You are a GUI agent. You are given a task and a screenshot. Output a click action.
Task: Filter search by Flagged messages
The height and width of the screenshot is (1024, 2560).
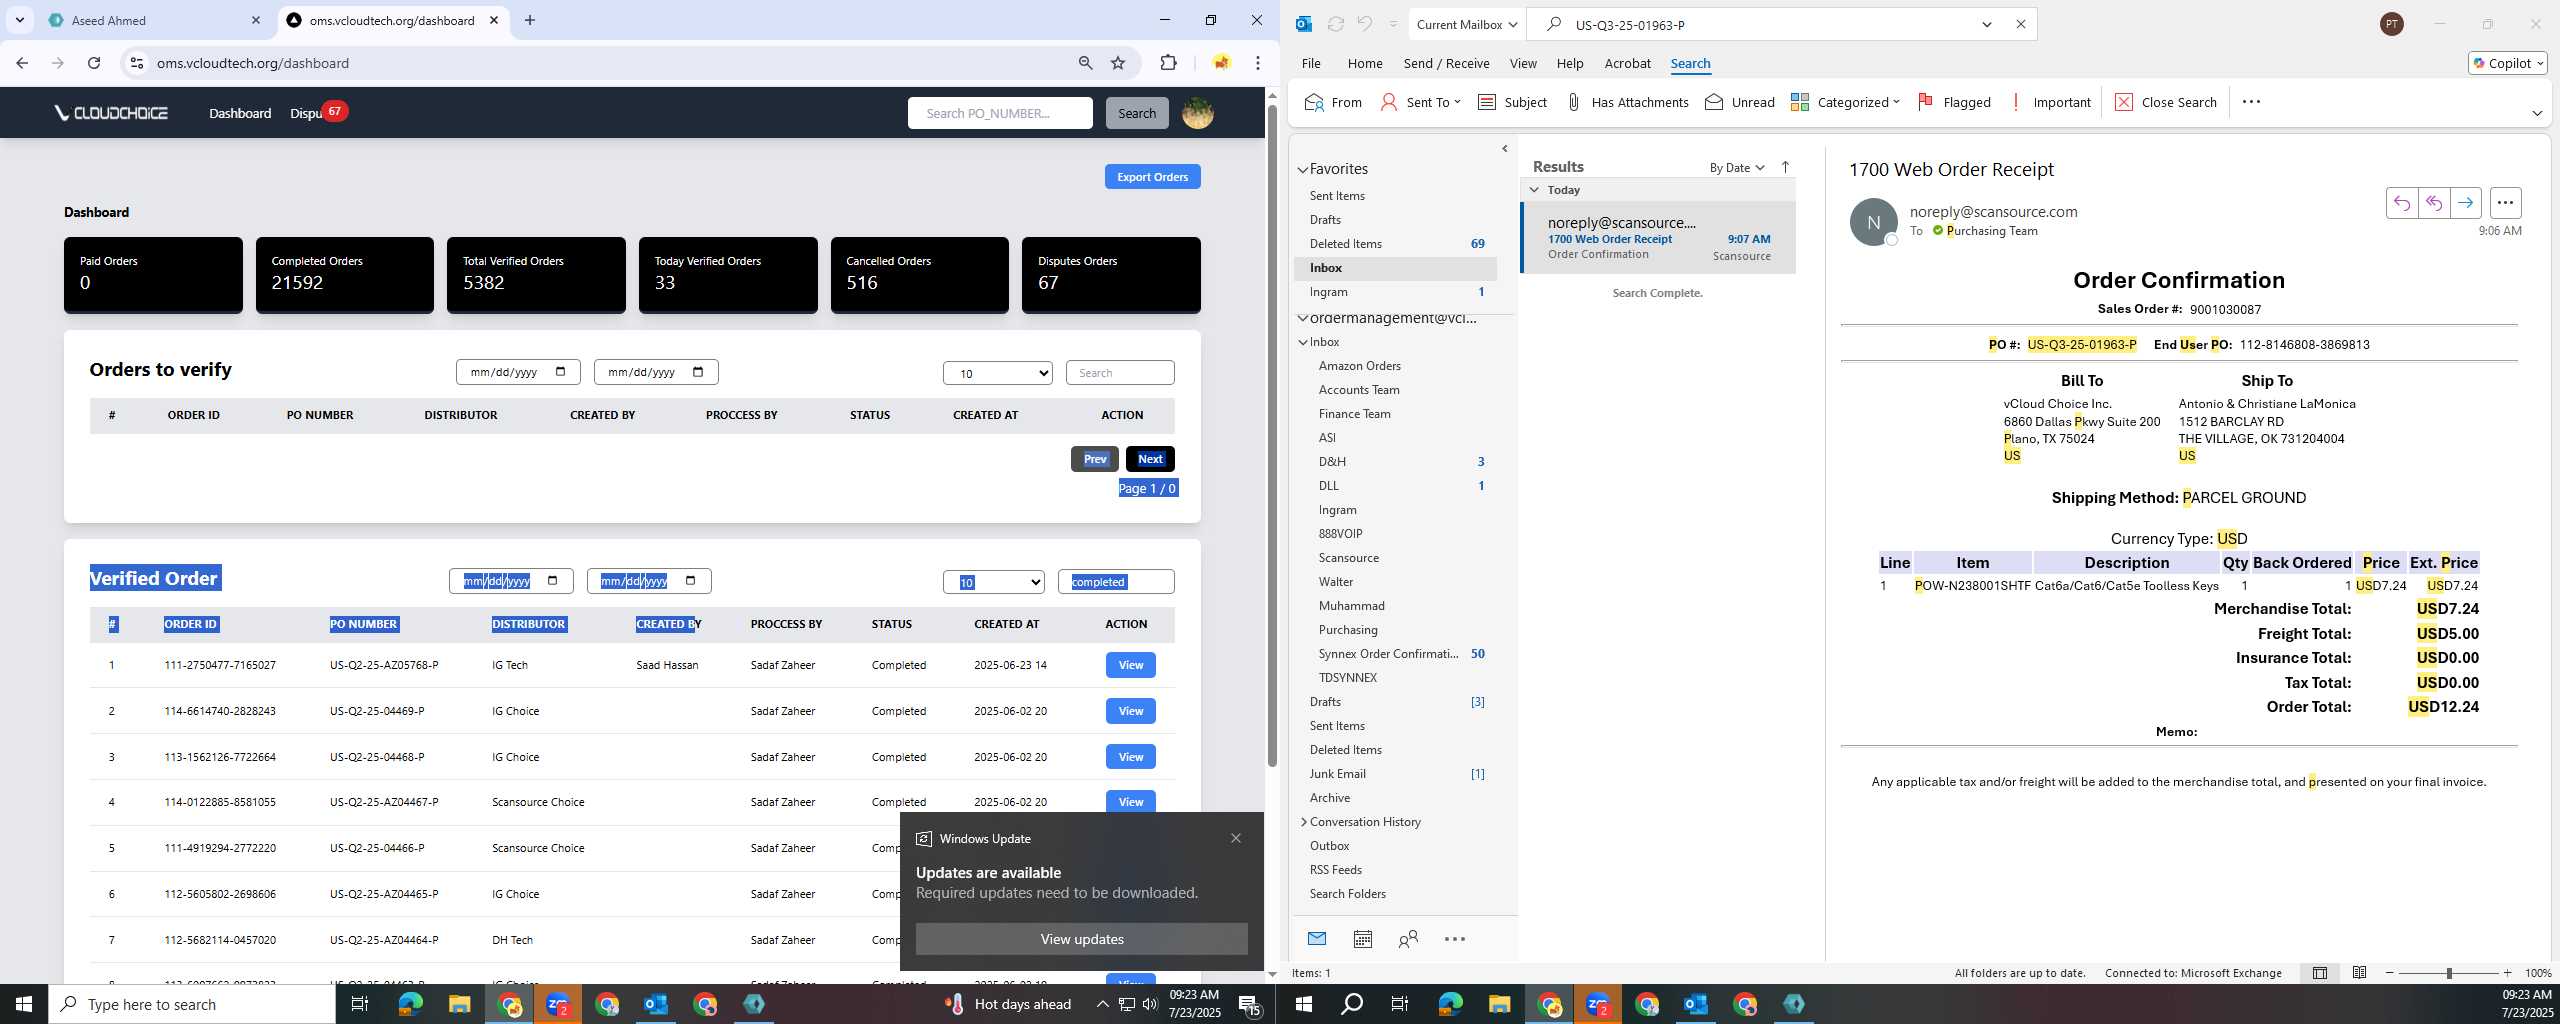[1954, 102]
